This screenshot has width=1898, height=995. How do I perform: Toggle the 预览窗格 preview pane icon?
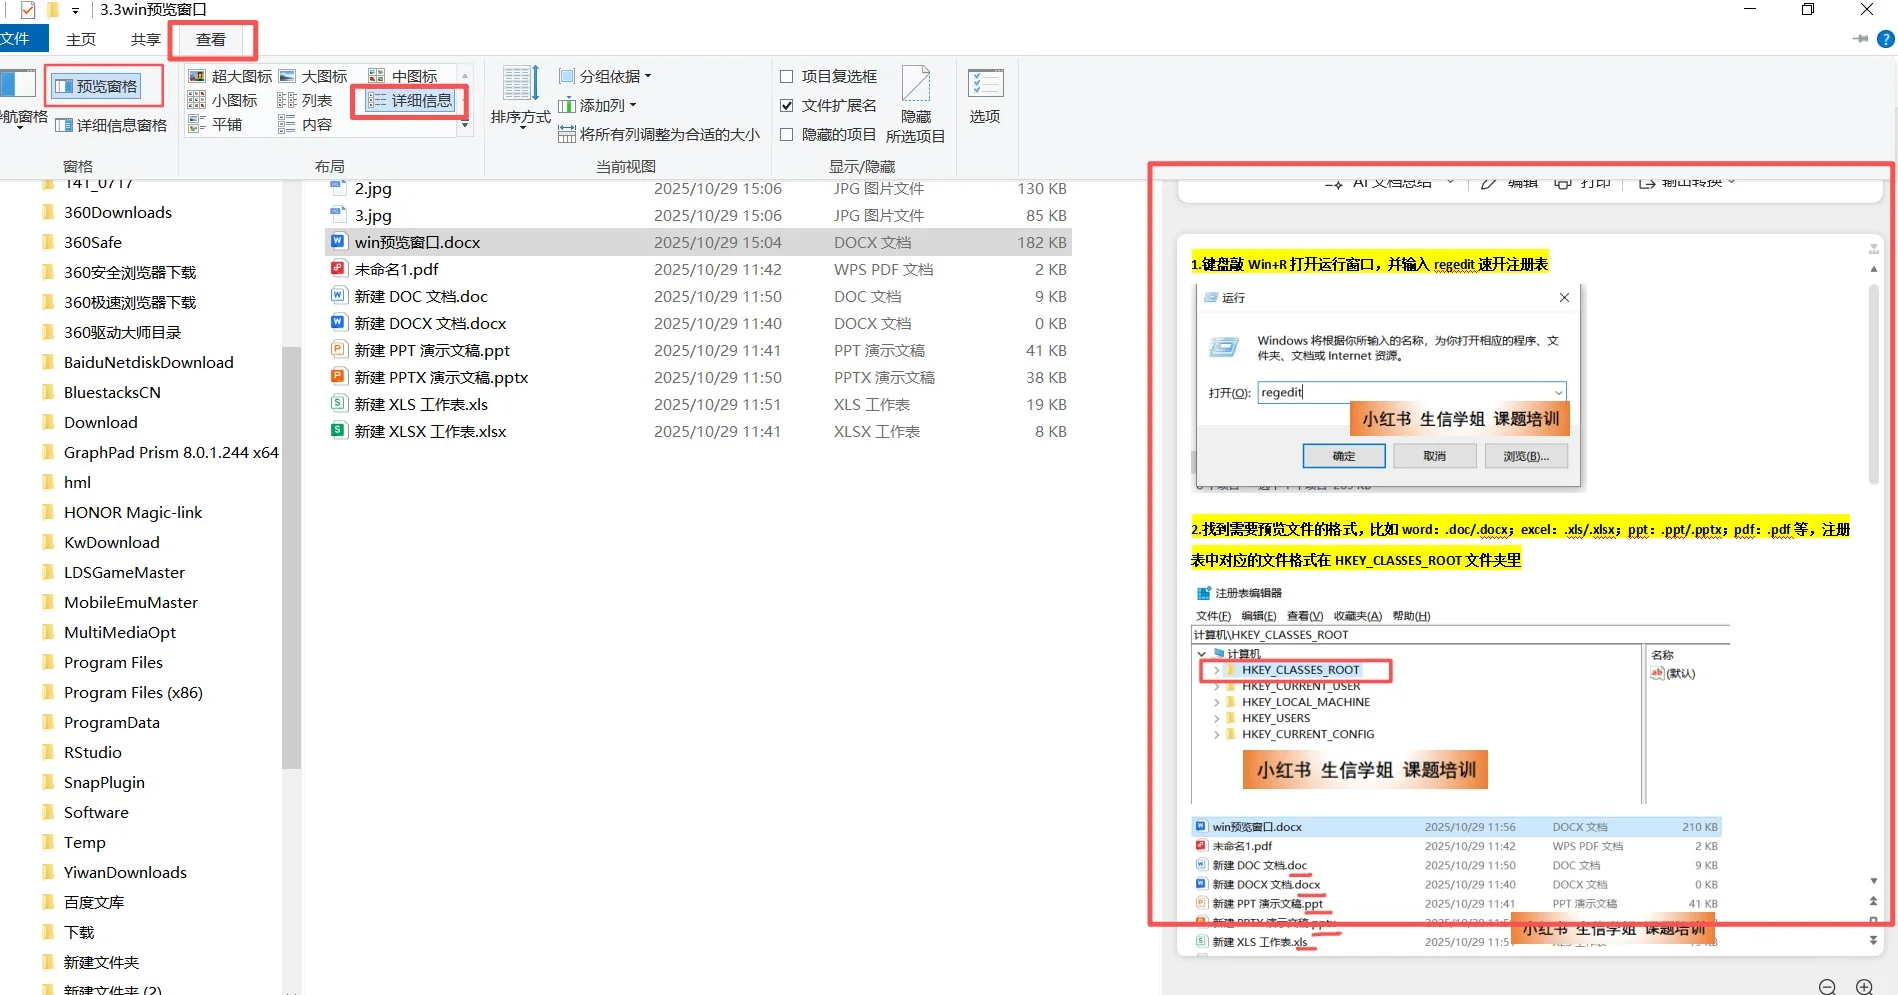pos(103,85)
